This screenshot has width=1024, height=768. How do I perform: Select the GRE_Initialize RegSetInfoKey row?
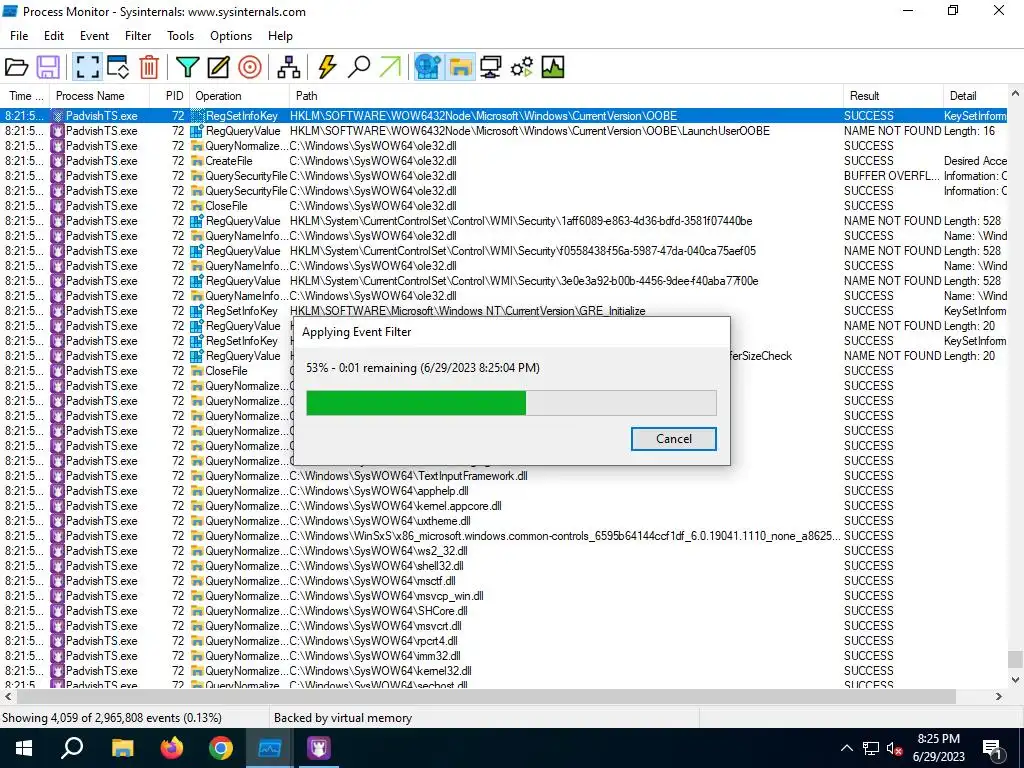point(504,311)
